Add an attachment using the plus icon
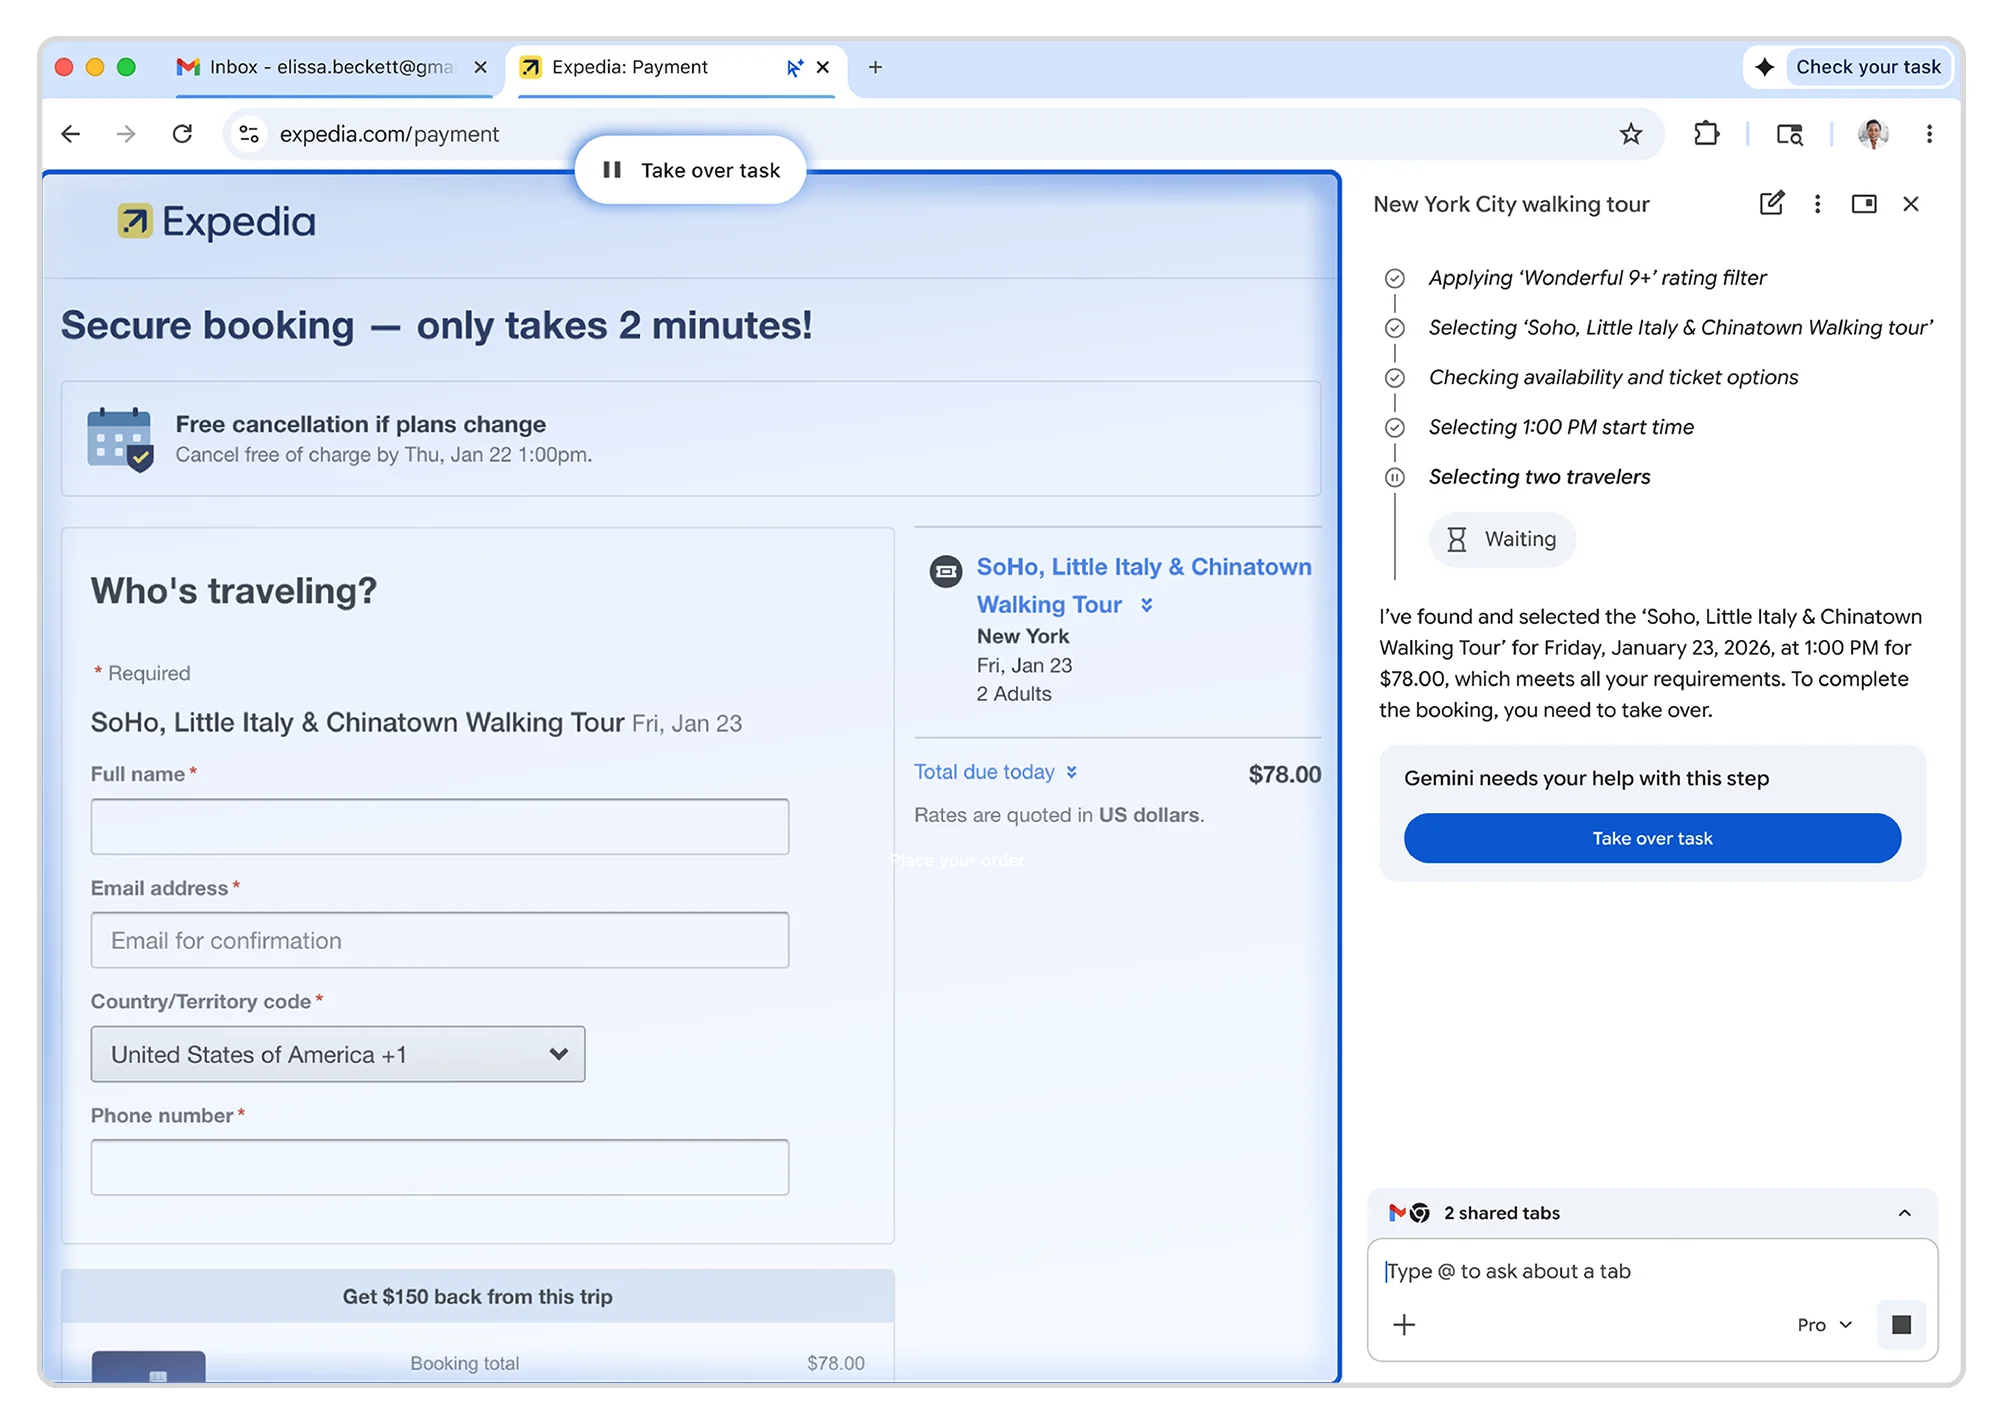 click(x=1404, y=1324)
